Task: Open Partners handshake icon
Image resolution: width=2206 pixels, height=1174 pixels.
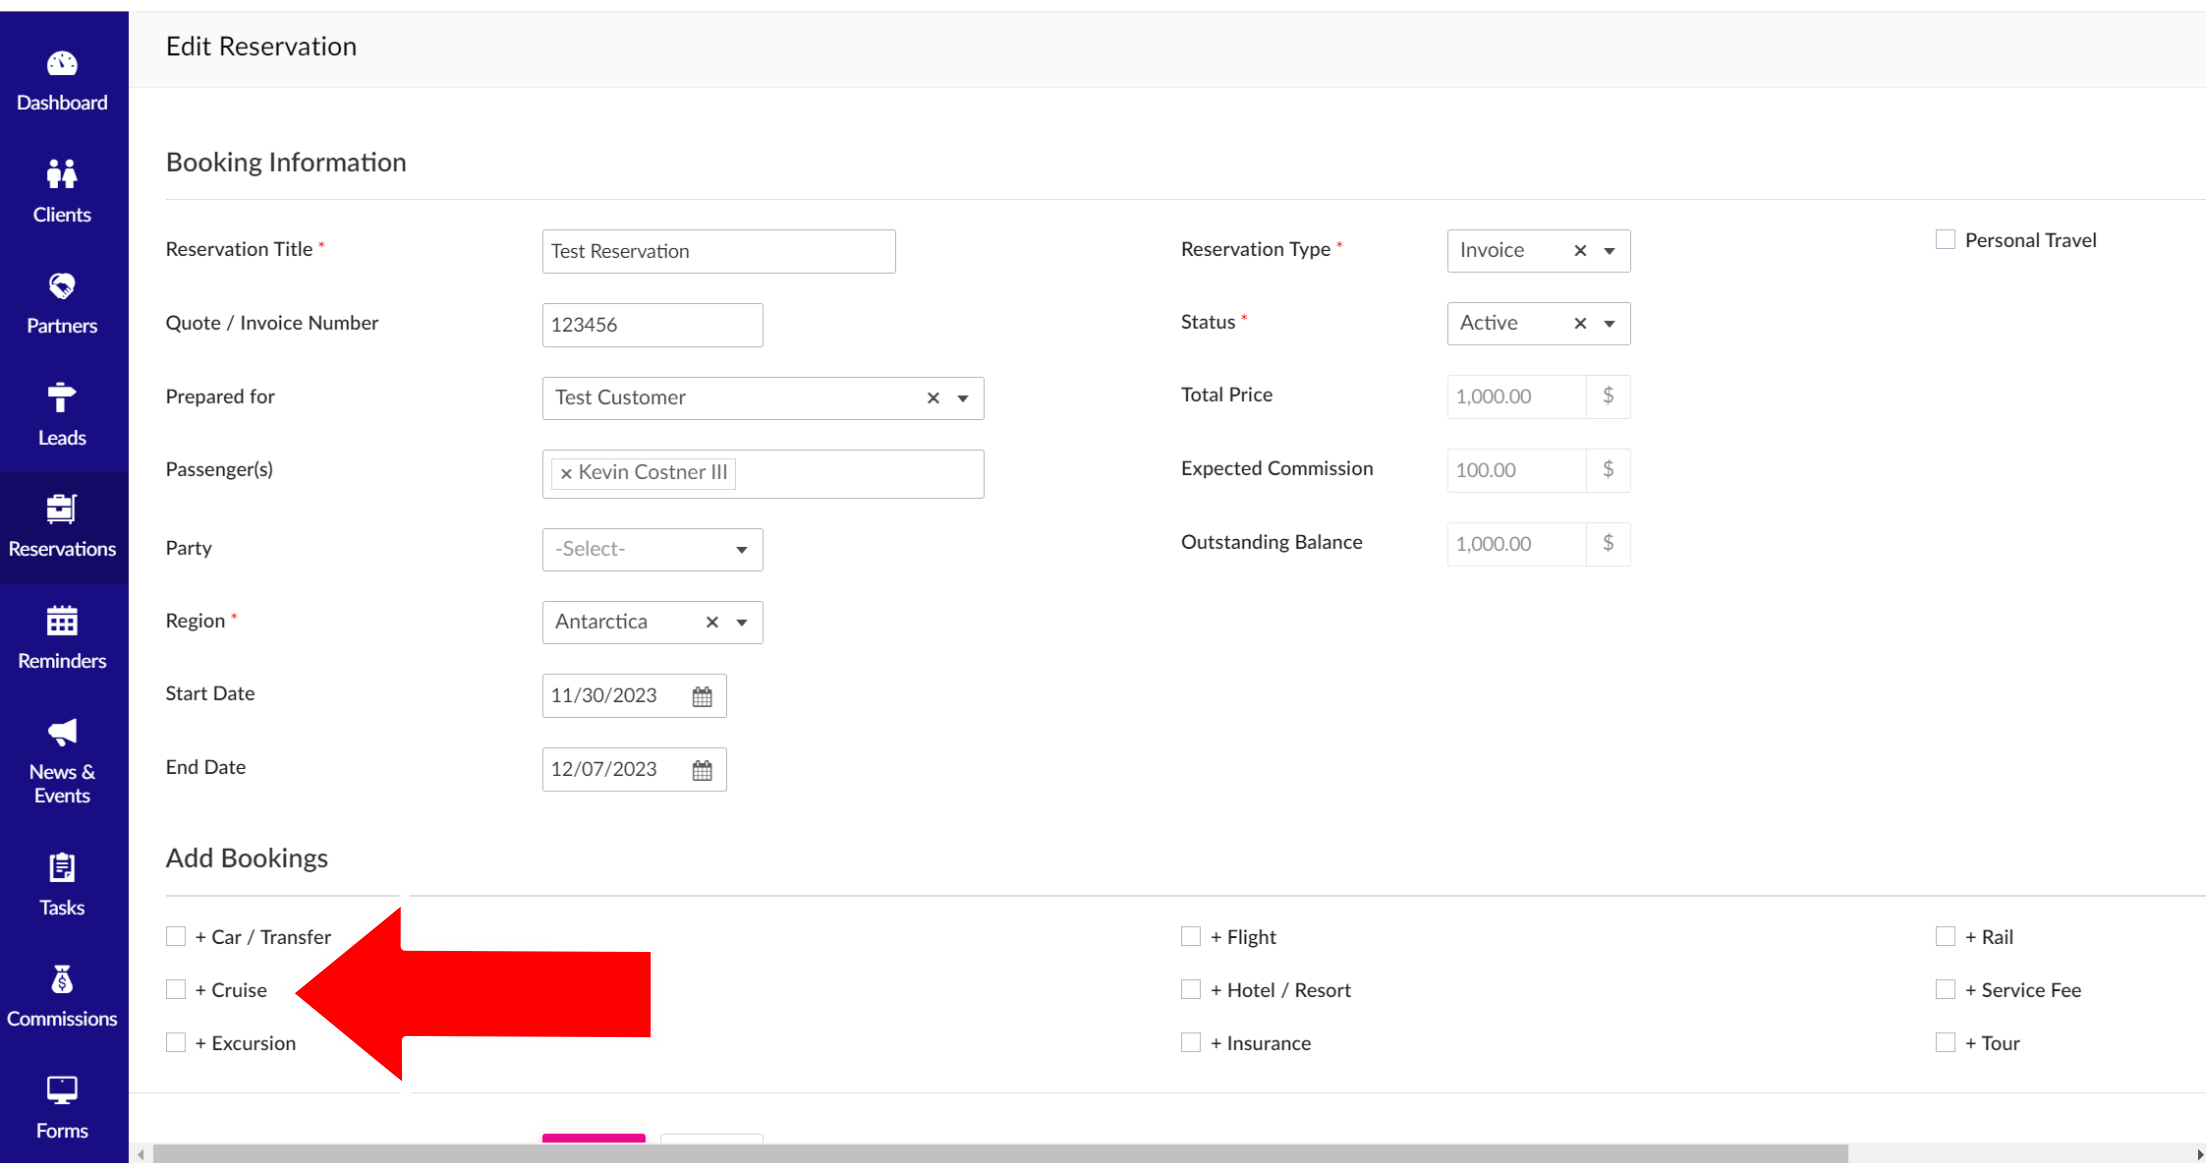Action: click(x=61, y=287)
